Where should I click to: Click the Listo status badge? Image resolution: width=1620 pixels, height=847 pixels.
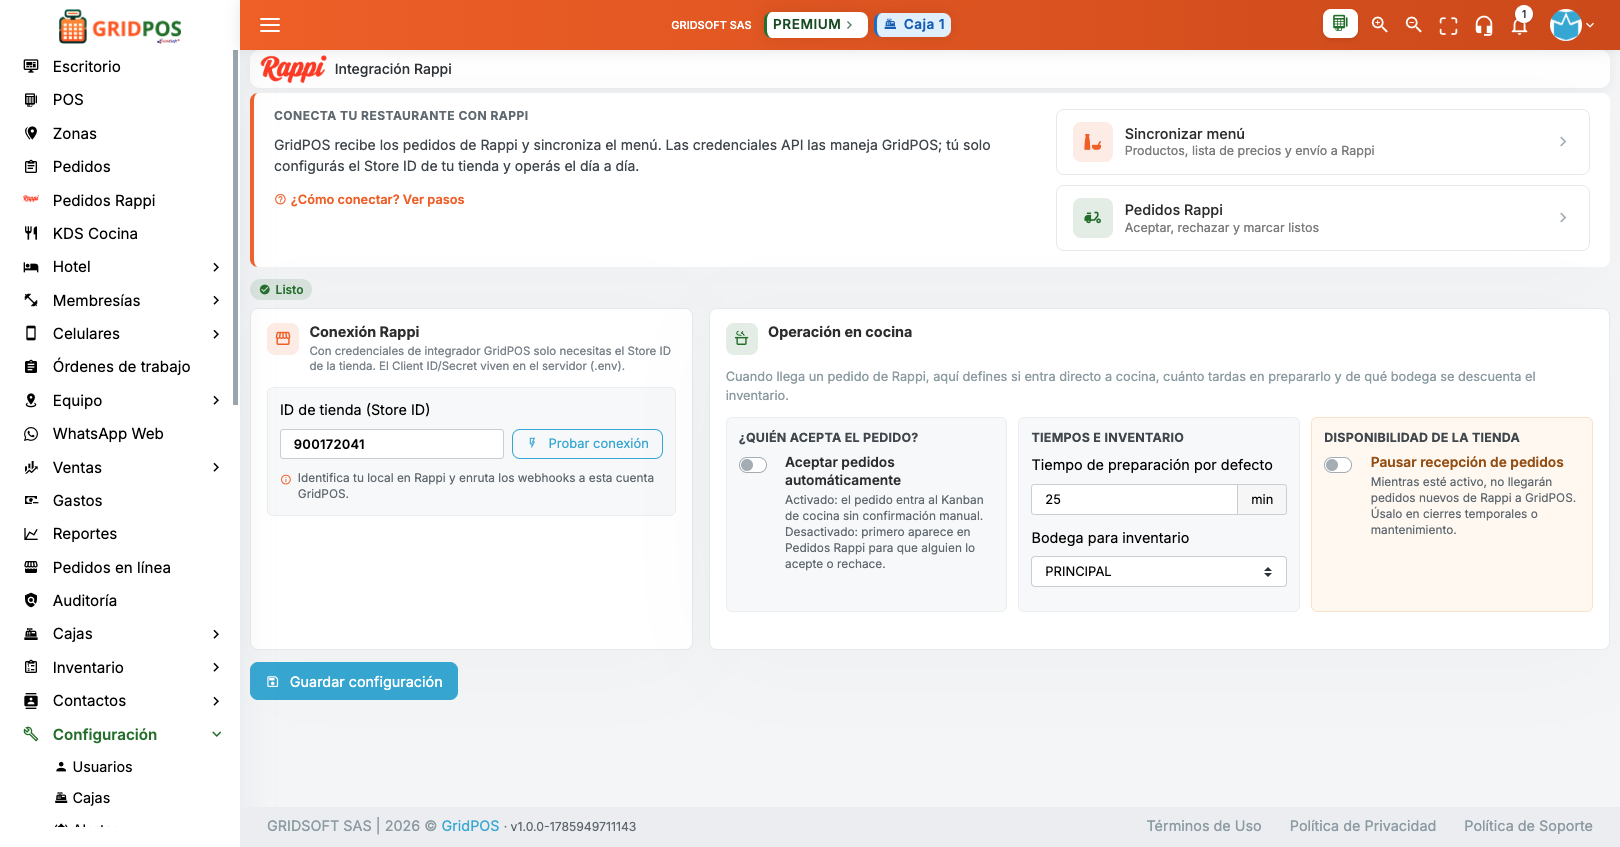pos(281,290)
